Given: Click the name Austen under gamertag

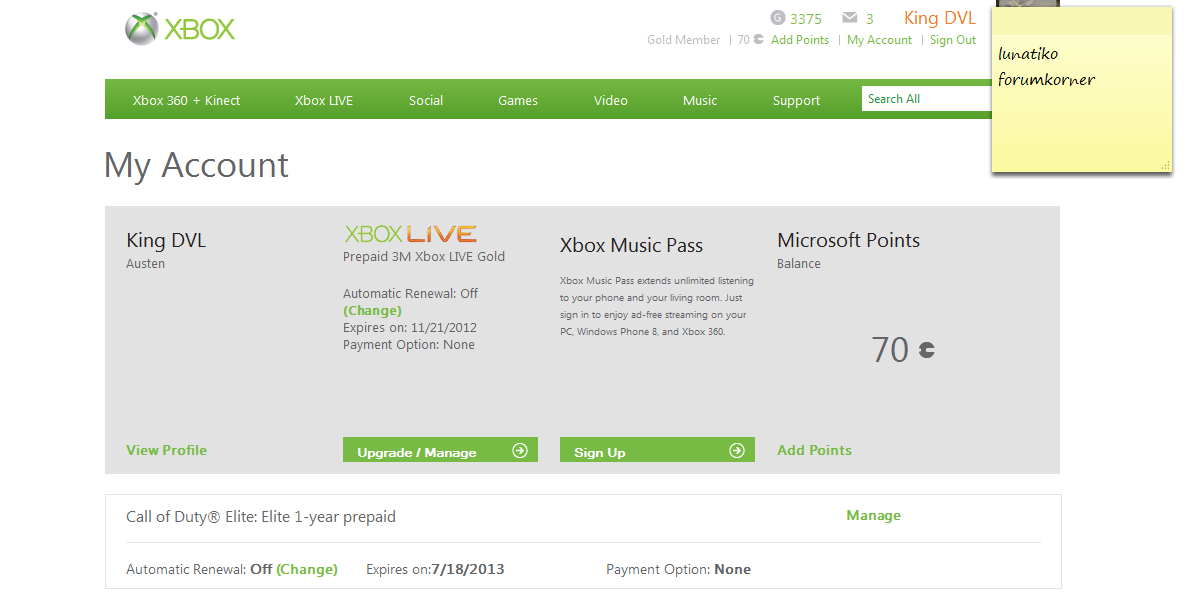Looking at the screenshot, I should pyautogui.click(x=145, y=264).
